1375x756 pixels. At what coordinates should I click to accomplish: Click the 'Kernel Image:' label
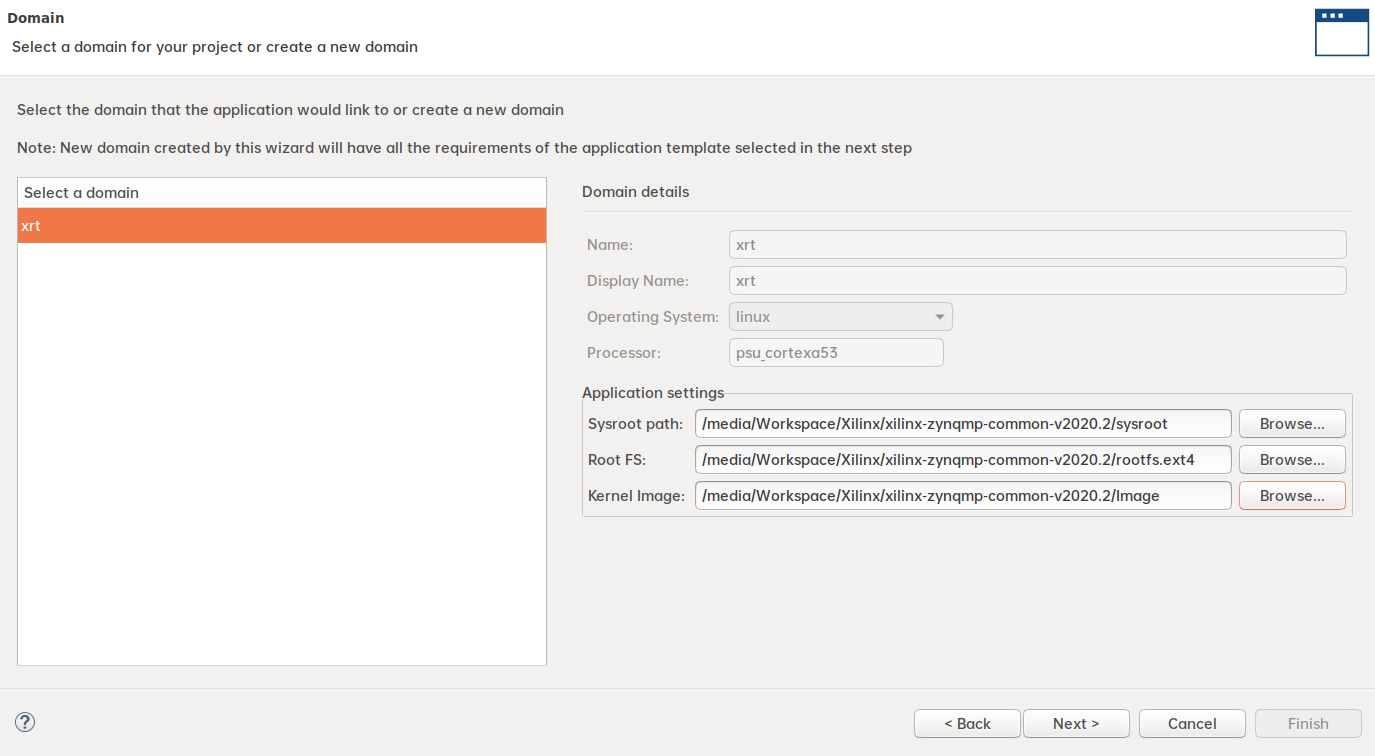point(636,496)
